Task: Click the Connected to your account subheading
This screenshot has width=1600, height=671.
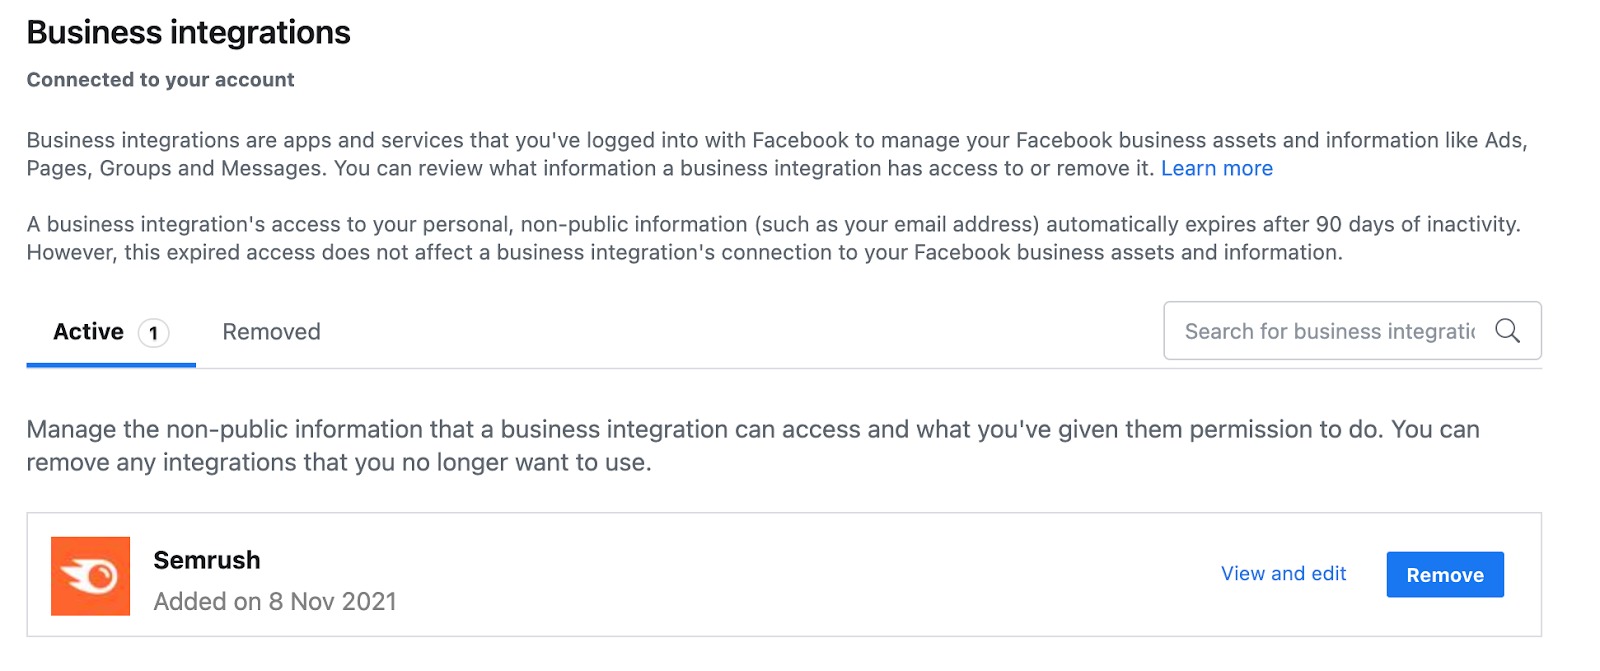Action: point(160,79)
